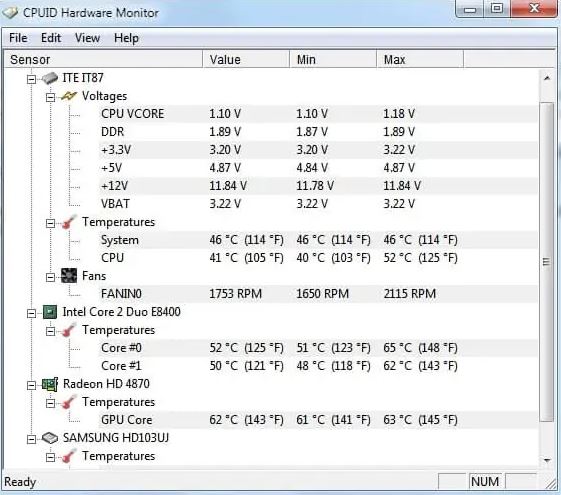Select the VBAT row
Screen dimensions: 561x495
coord(318,204)
